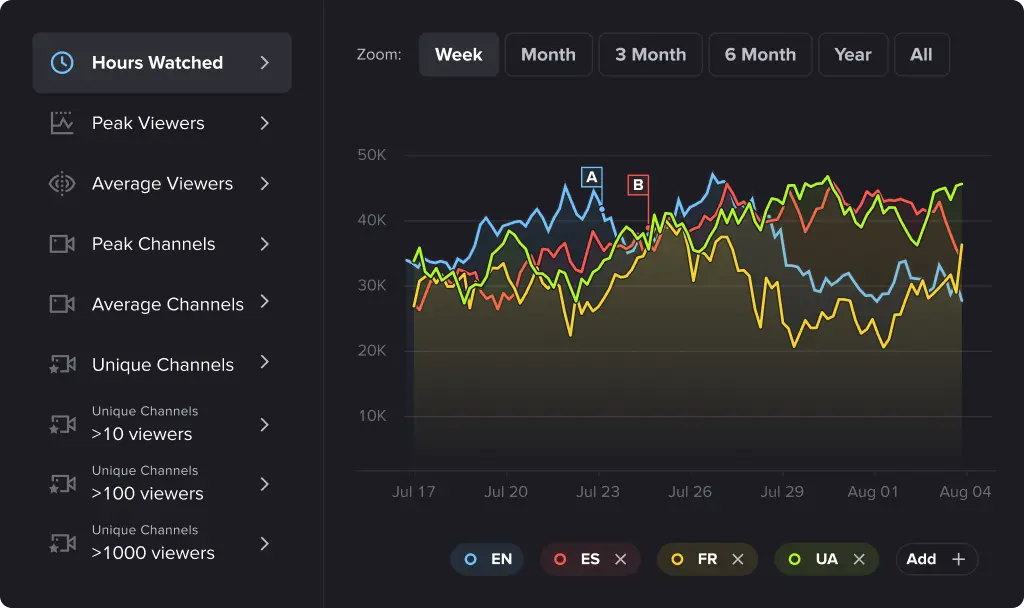Click the >100 viewers channel icon
Screen dimensions: 1024x608
coord(62,484)
